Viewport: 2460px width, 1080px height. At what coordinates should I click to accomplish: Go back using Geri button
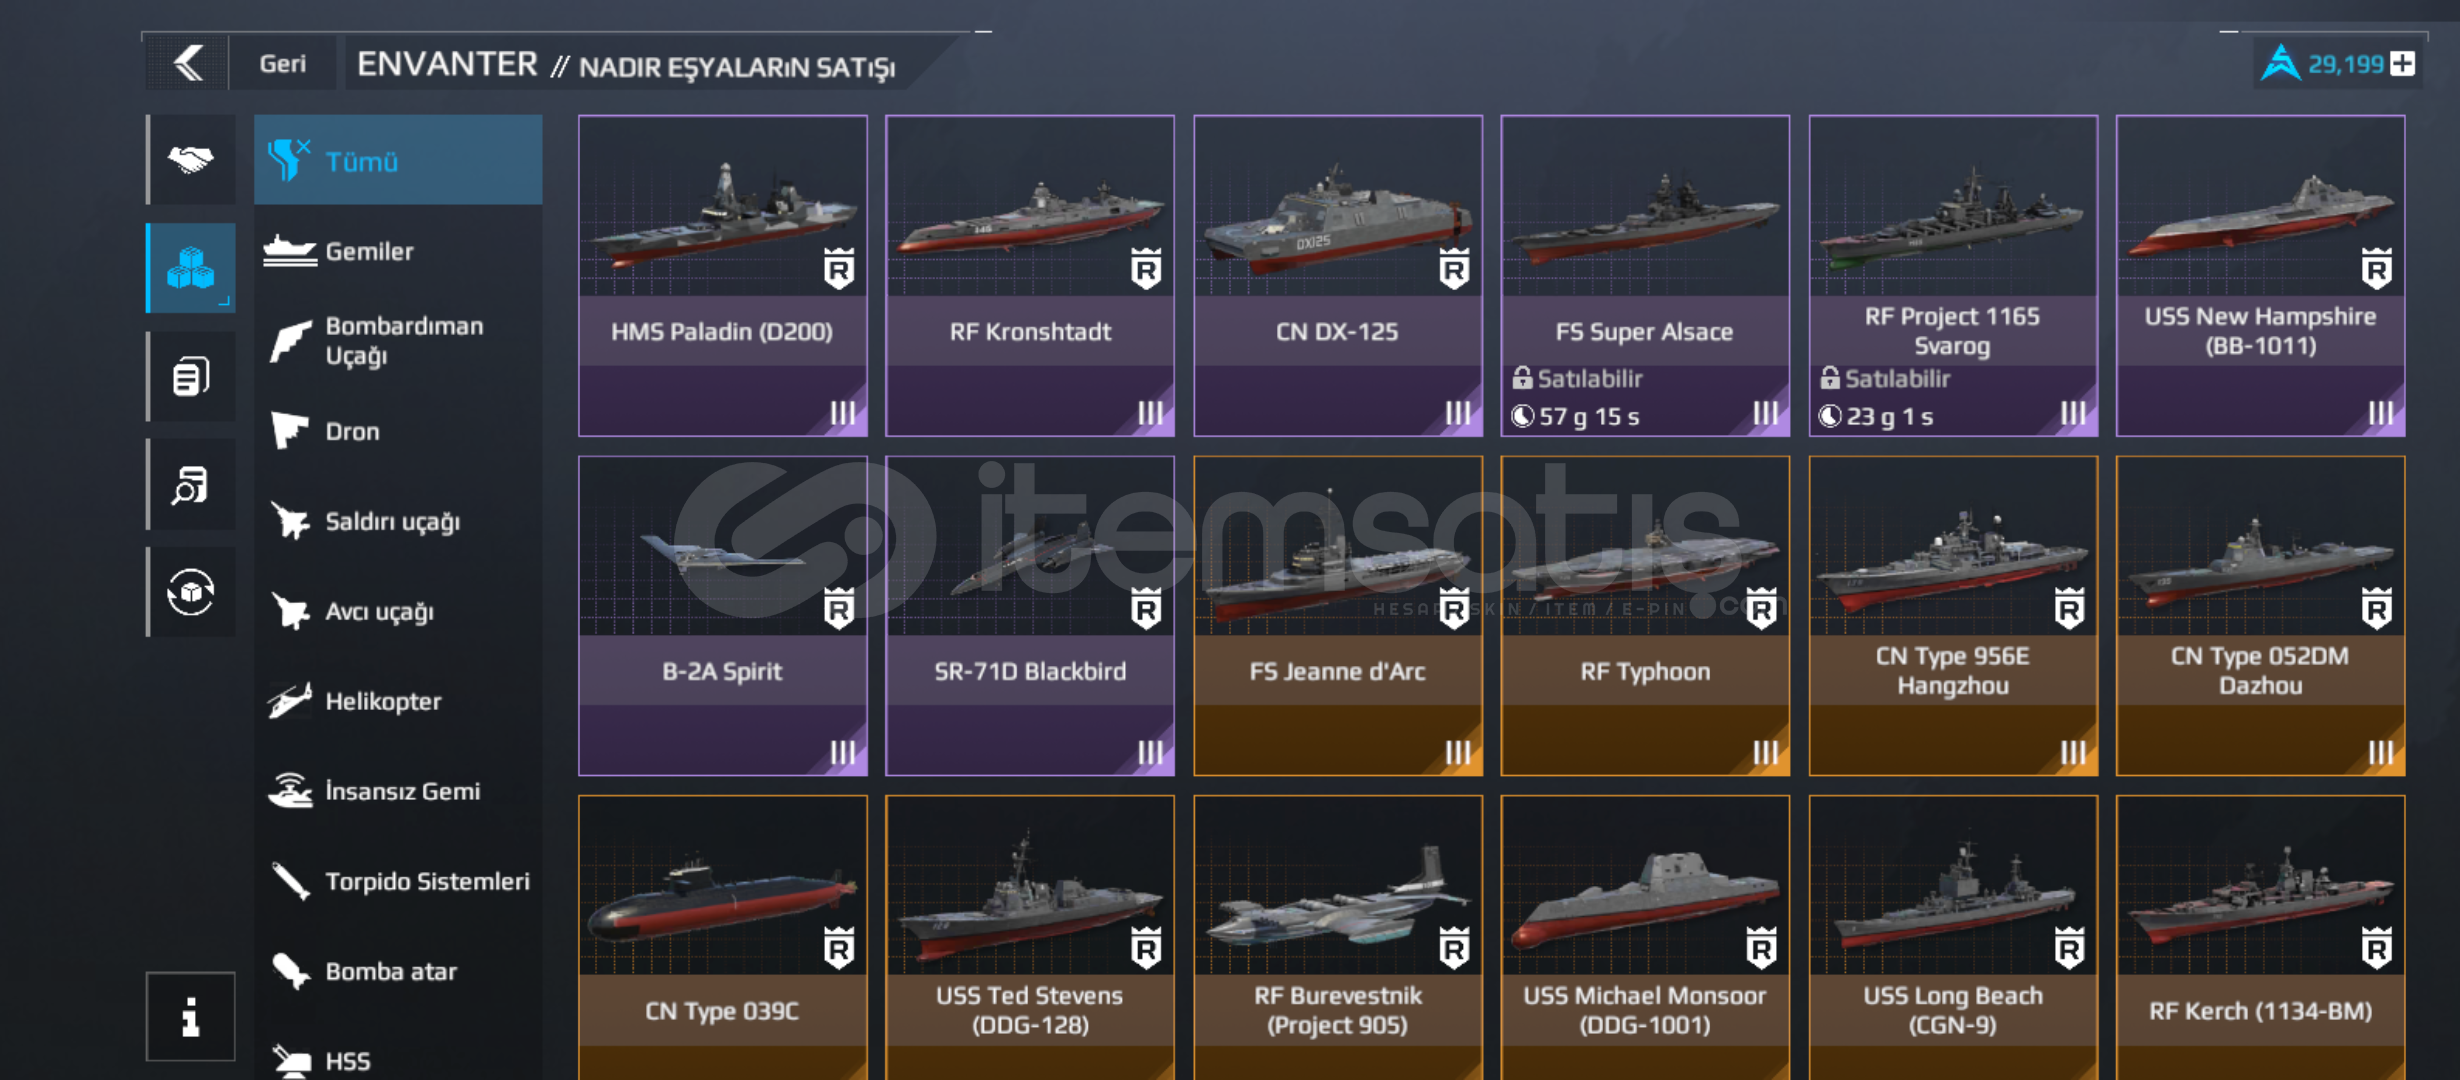pos(283,64)
